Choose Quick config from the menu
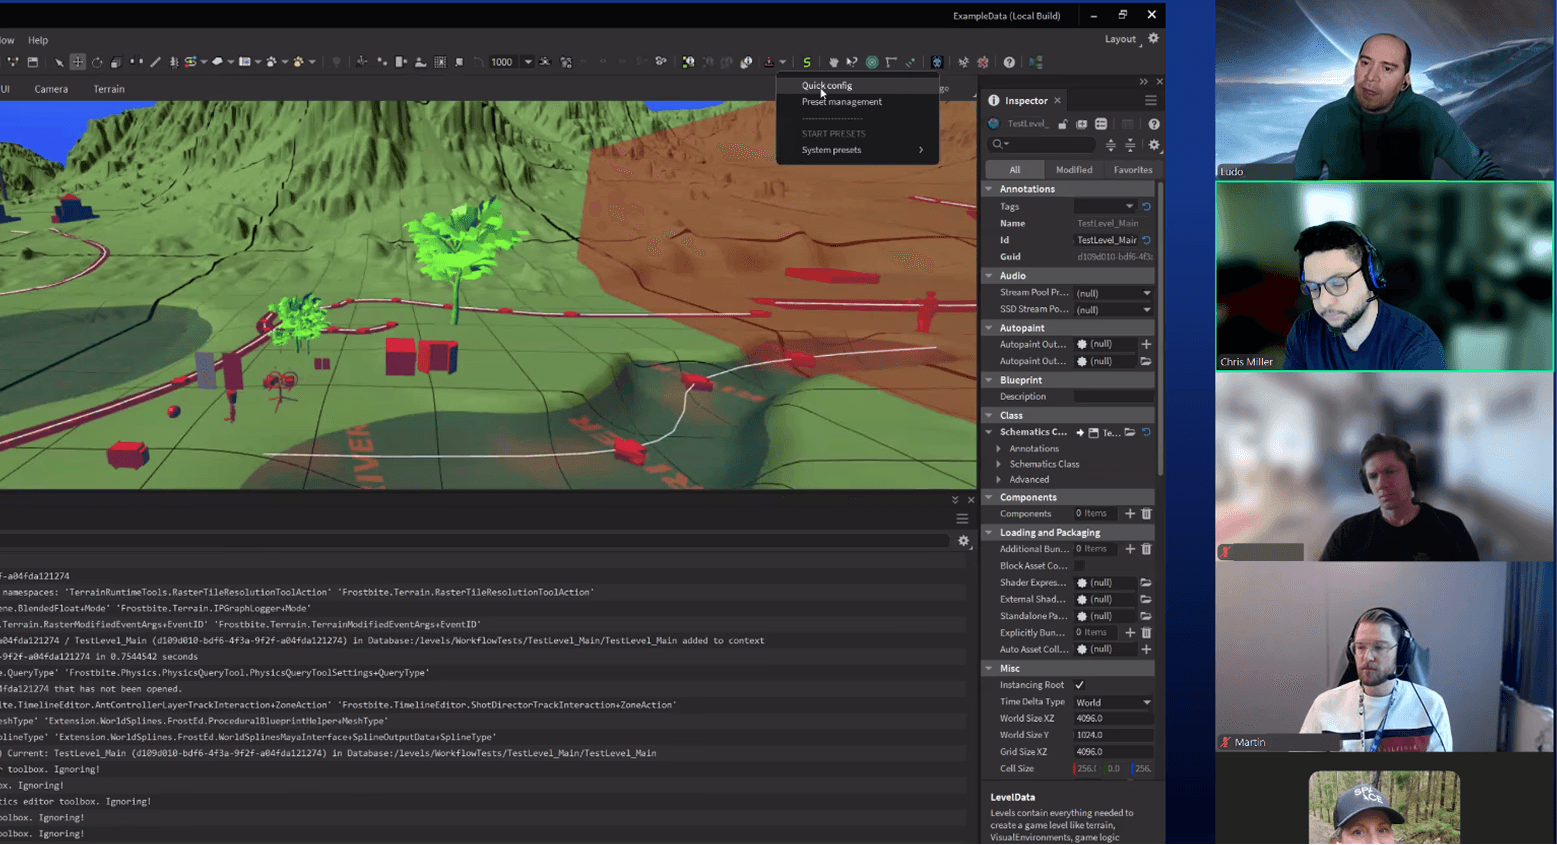Screen dimensions: 1557x845 827,86
